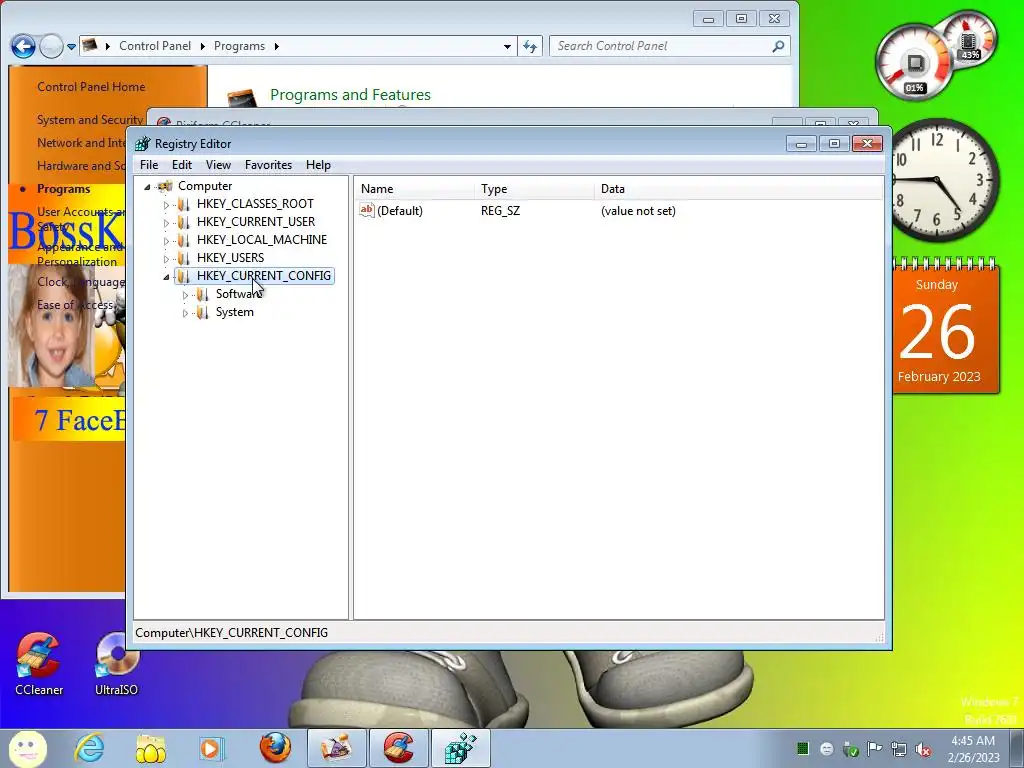Select the (Default) string value icon
Image resolution: width=1024 pixels, height=768 pixels.
click(x=367, y=210)
